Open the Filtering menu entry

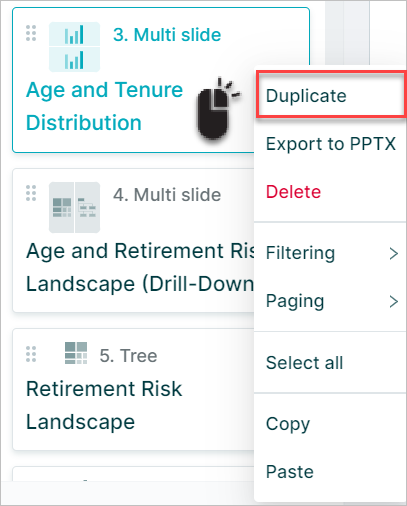[330, 253]
